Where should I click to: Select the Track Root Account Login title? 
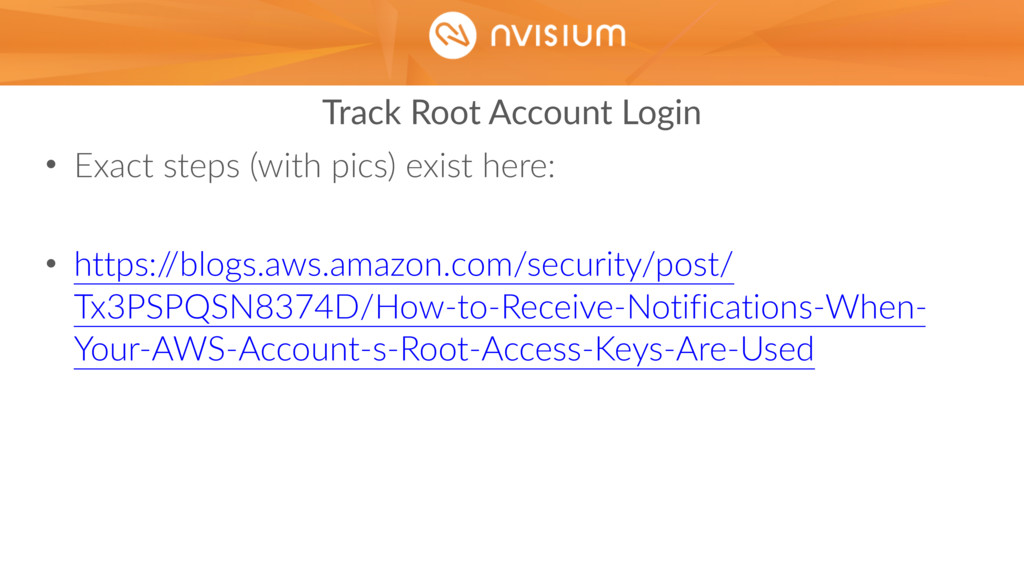click(x=512, y=113)
